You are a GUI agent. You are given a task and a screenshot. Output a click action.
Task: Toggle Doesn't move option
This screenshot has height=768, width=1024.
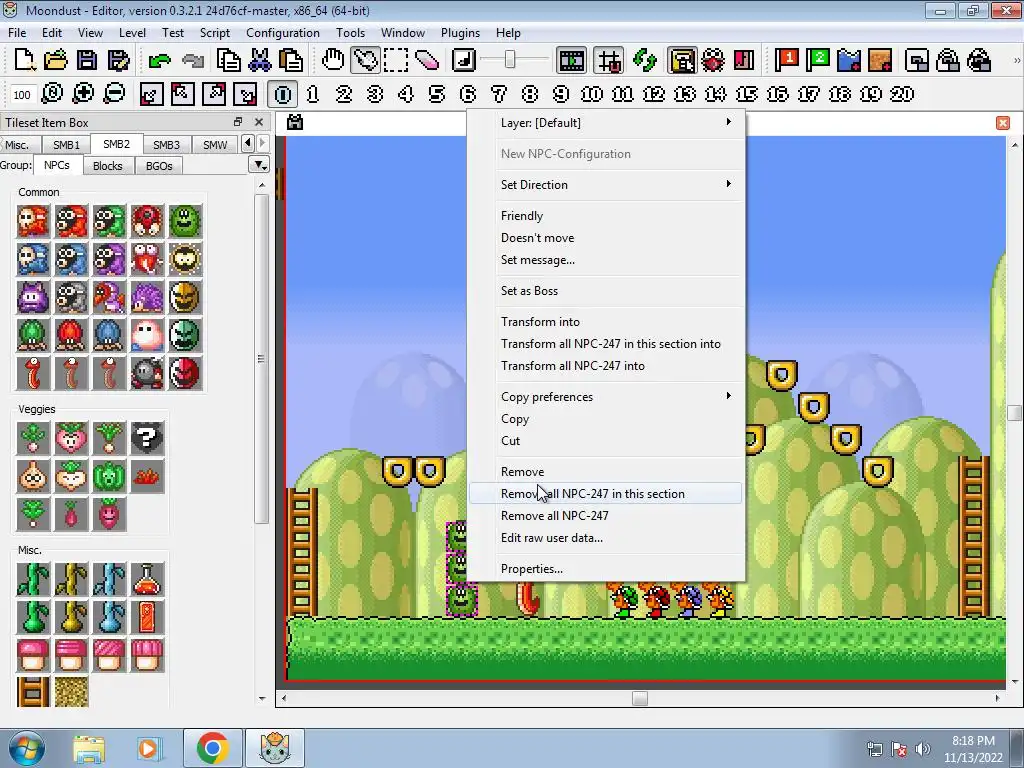click(607, 238)
